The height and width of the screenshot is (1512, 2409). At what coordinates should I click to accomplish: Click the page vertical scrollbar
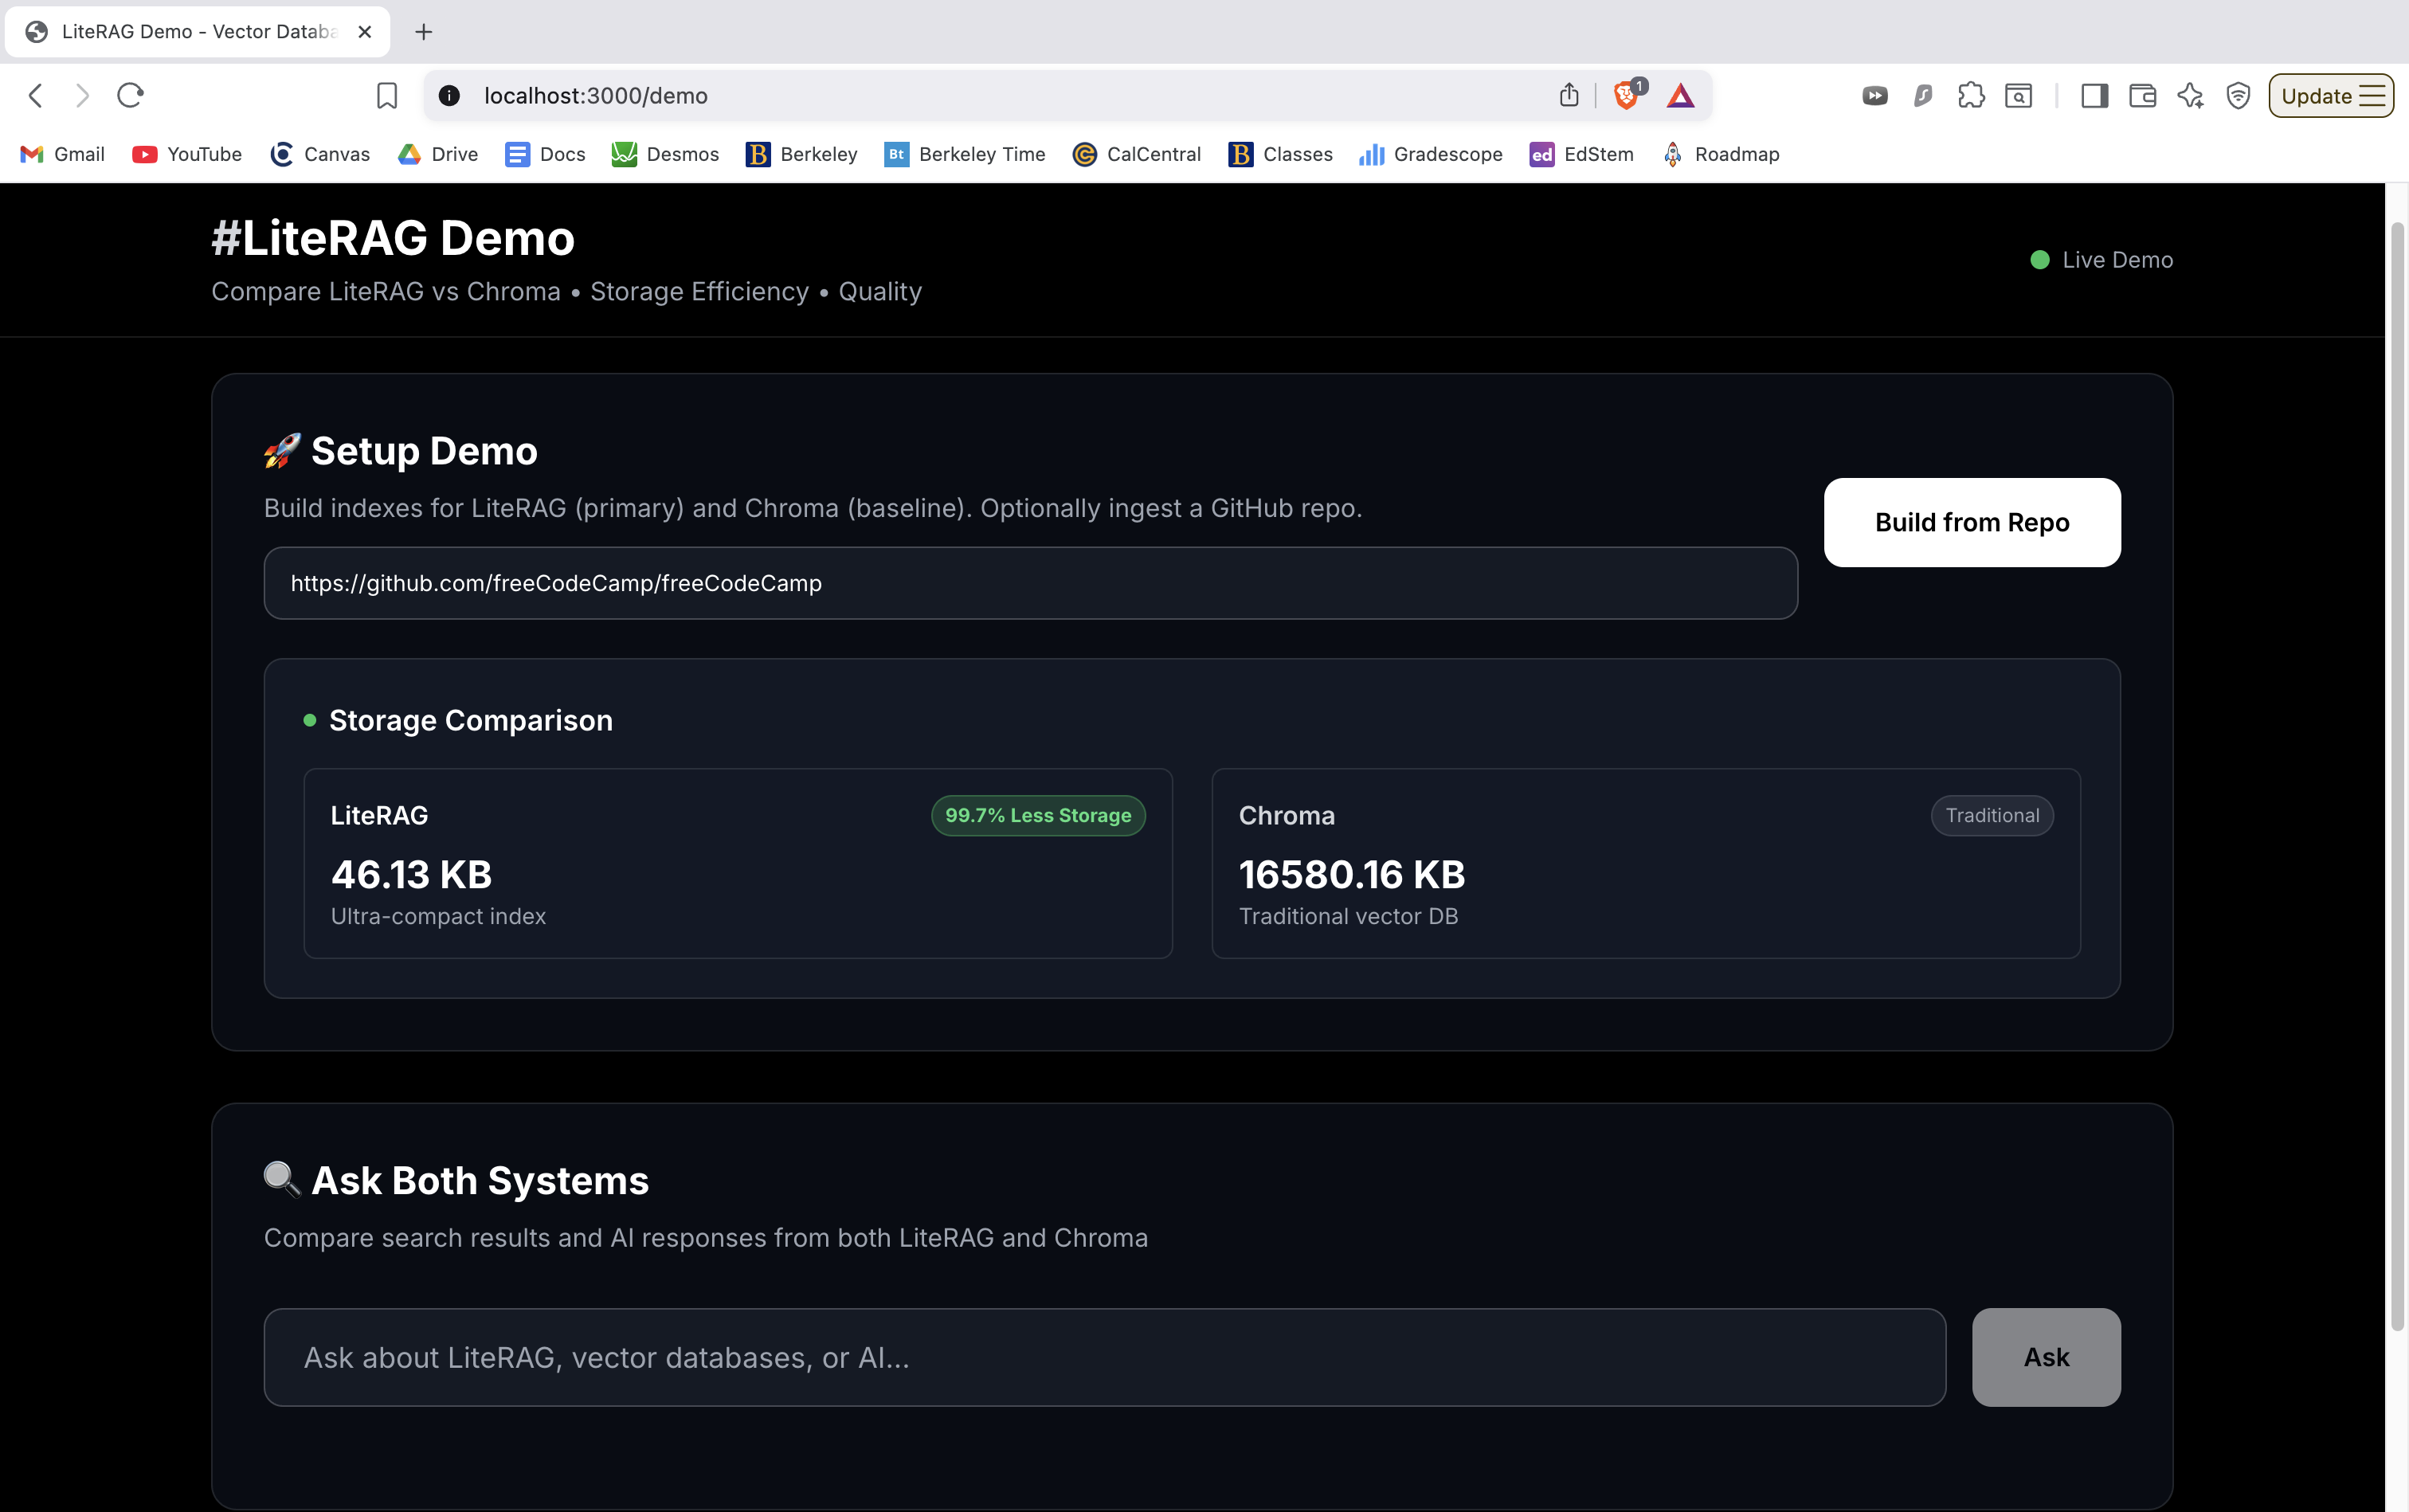pos(2396,775)
